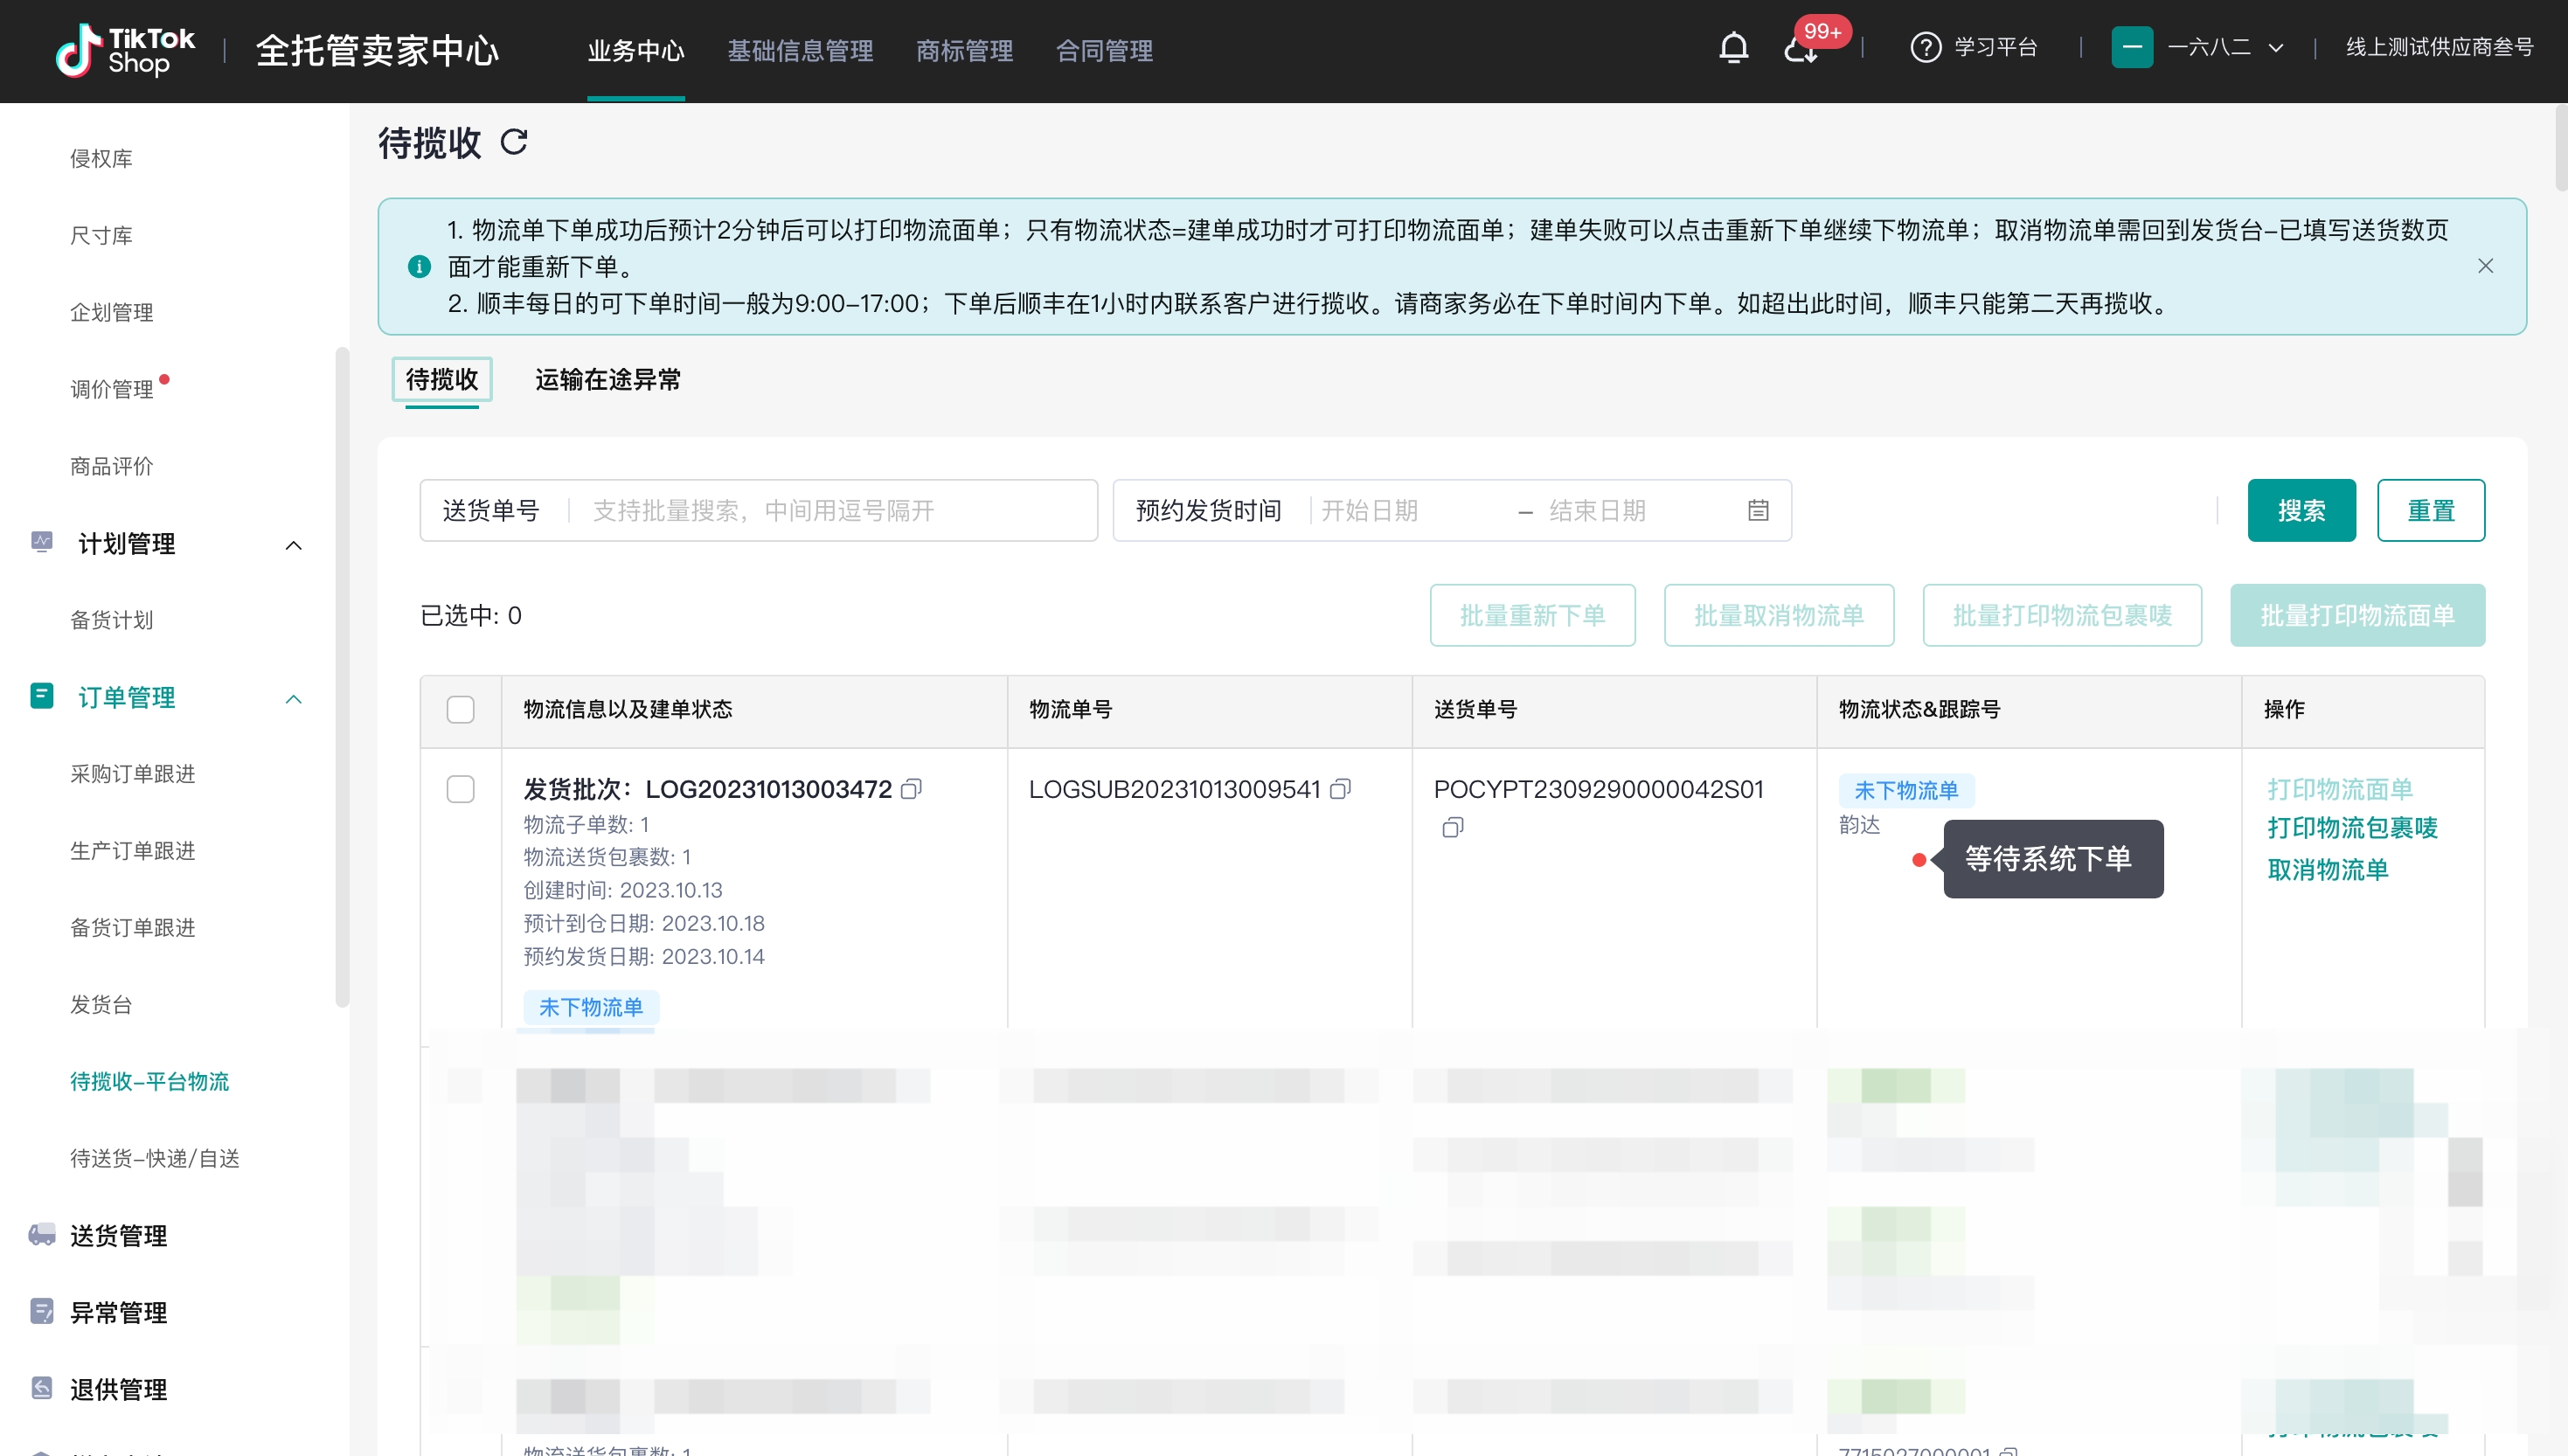Close the blue info notice banner
Screen dimensions: 2568x1456
pyautogui.click(x=2485, y=266)
